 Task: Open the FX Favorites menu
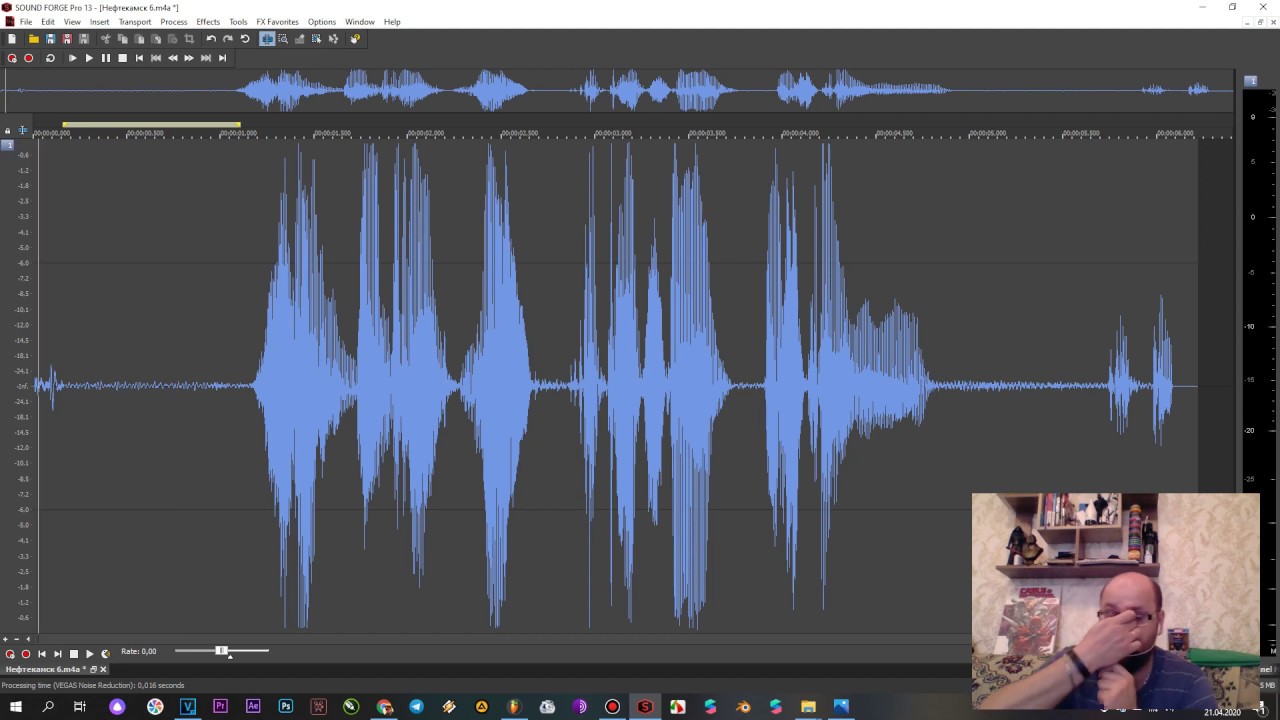277,22
